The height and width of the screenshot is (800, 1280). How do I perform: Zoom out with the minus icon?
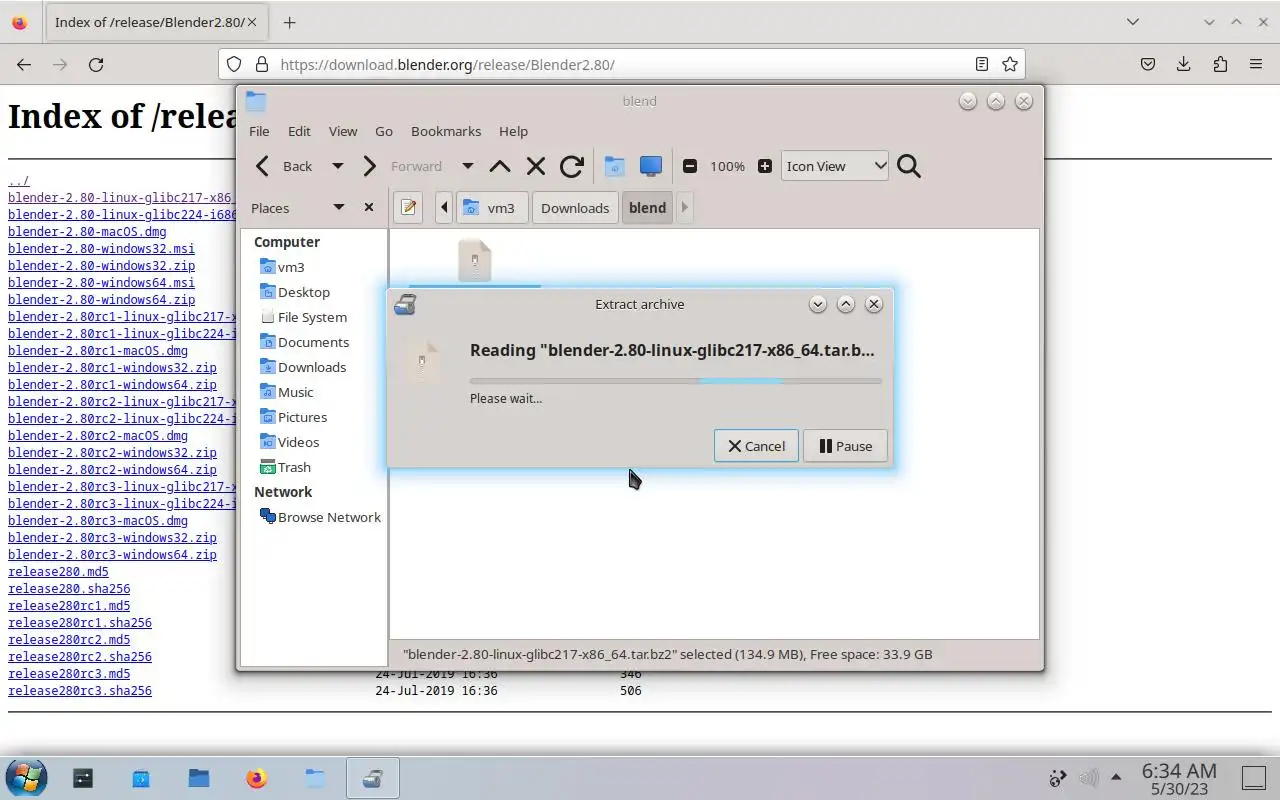pos(689,166)
